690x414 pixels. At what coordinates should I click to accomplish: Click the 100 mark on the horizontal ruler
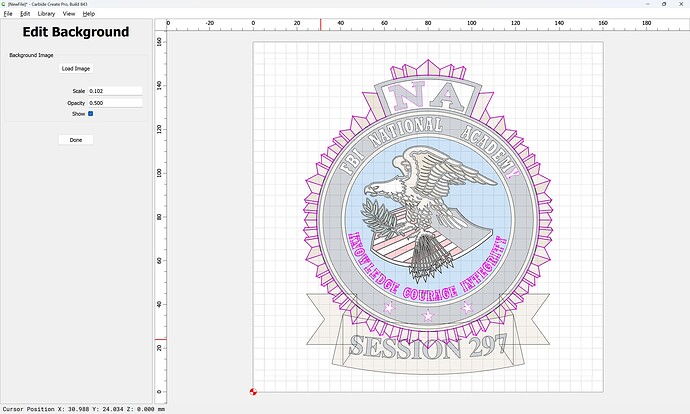[471, 23]
